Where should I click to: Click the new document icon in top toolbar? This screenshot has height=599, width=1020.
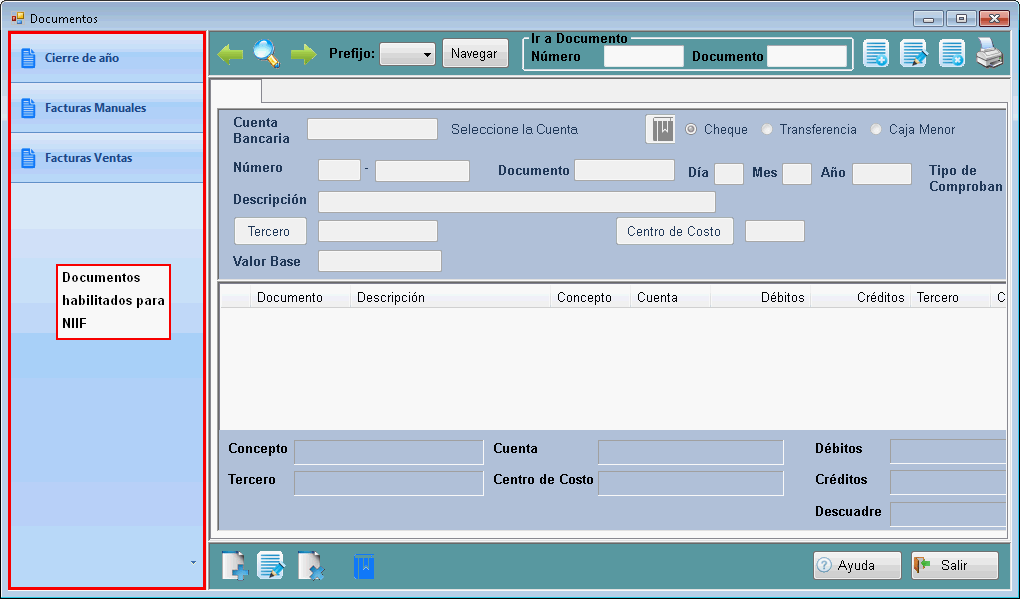pos(876,54)
